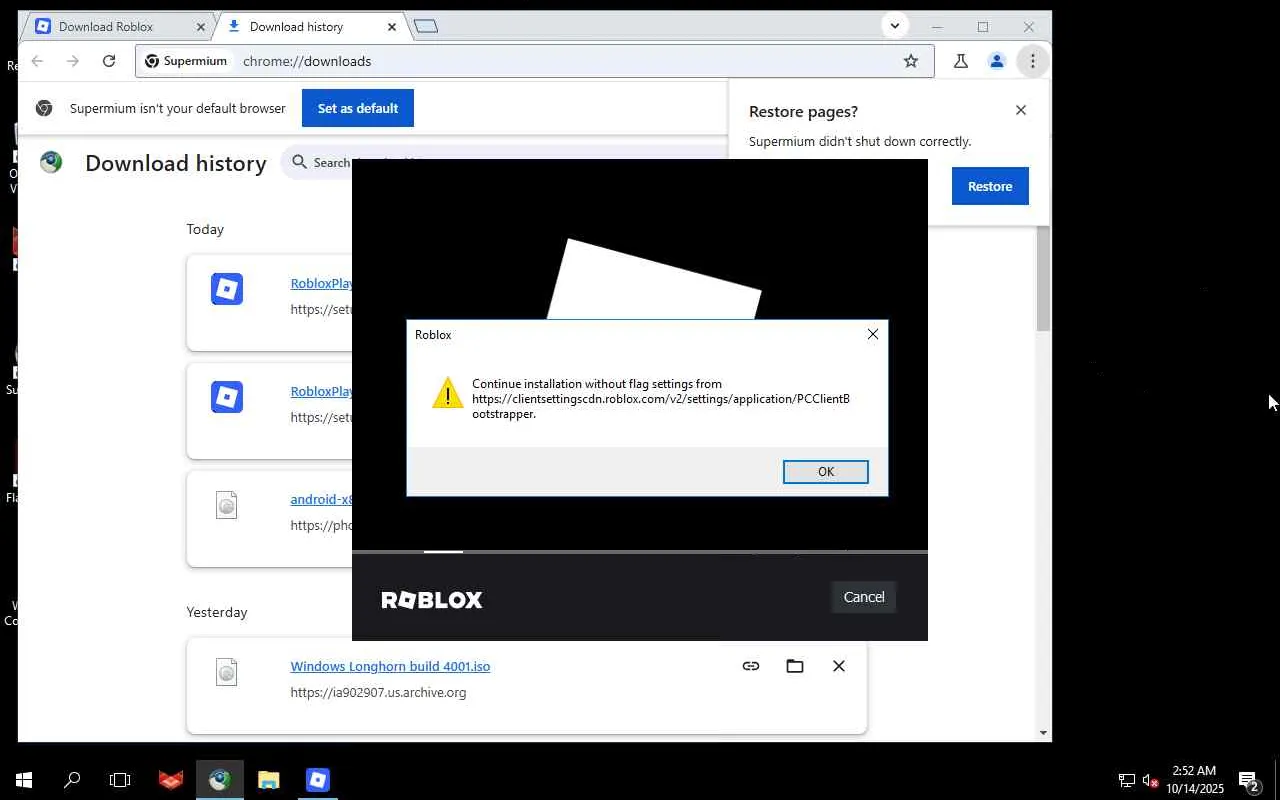Click the Roblox dialog title text
Image resolution: width=1280 pixels, height=800 pixels.
click(x=433, y=334)
